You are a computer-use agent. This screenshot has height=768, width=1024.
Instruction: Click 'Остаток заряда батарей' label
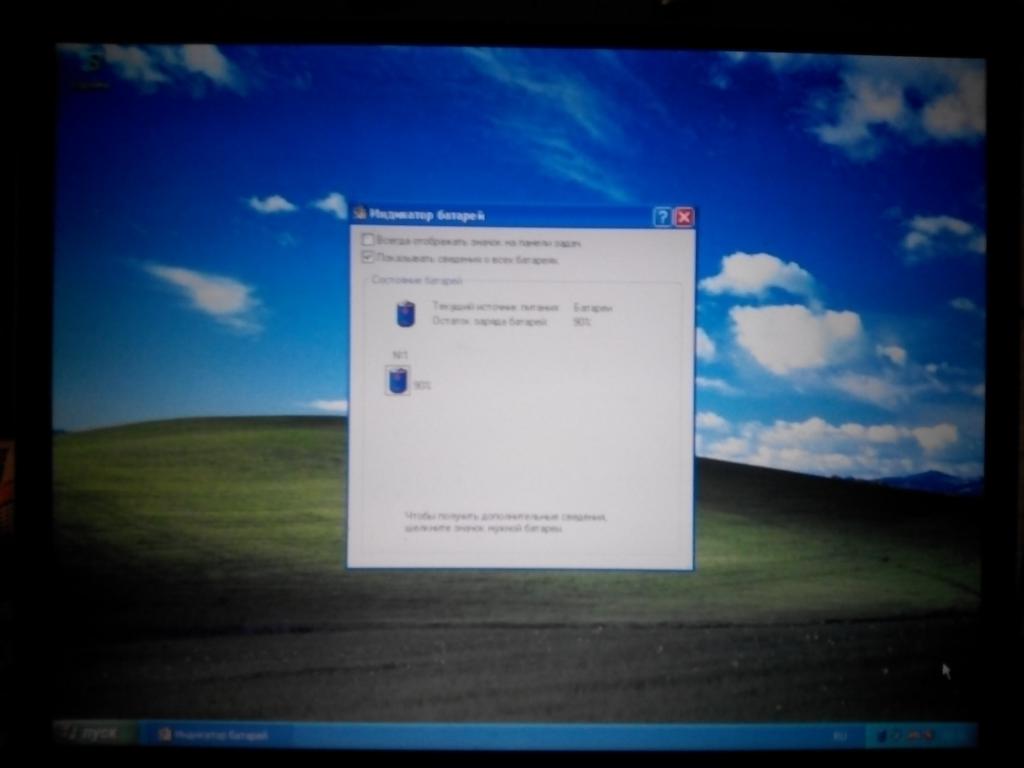(489, 321)
